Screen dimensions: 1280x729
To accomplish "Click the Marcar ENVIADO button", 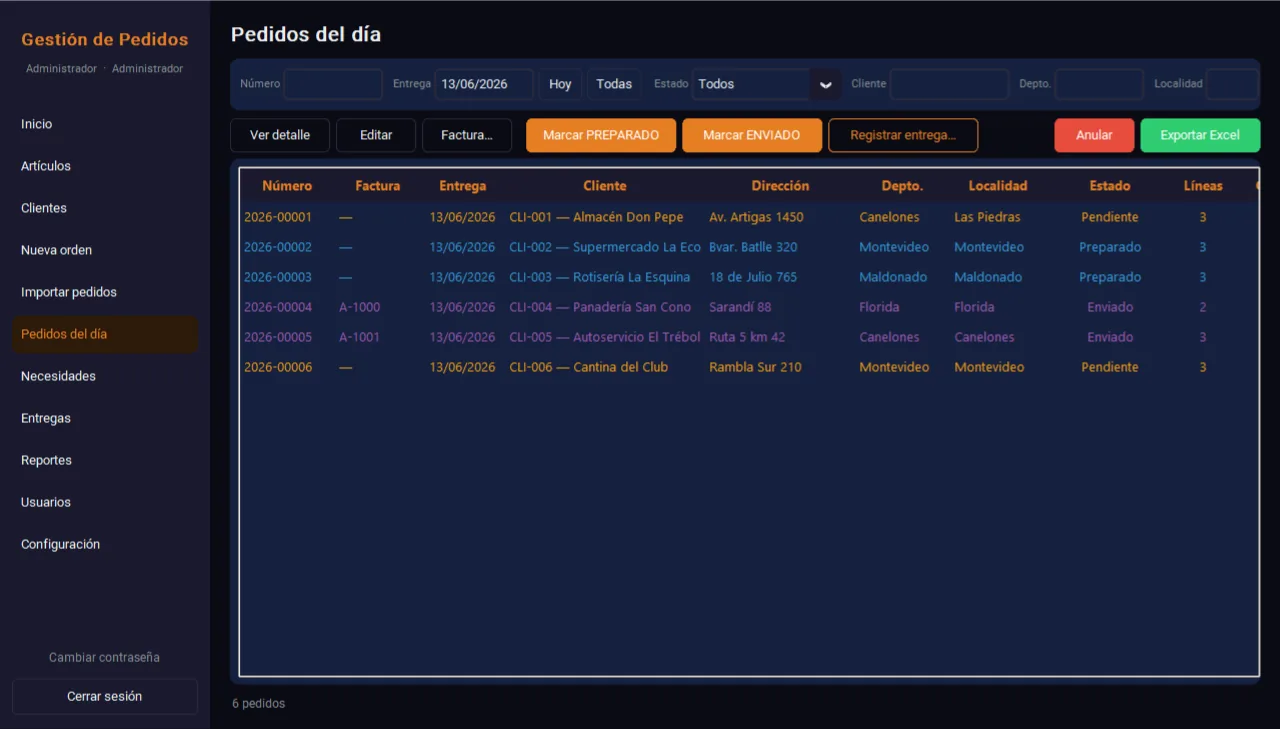I will pyautogui.click(x=752, y=135).
